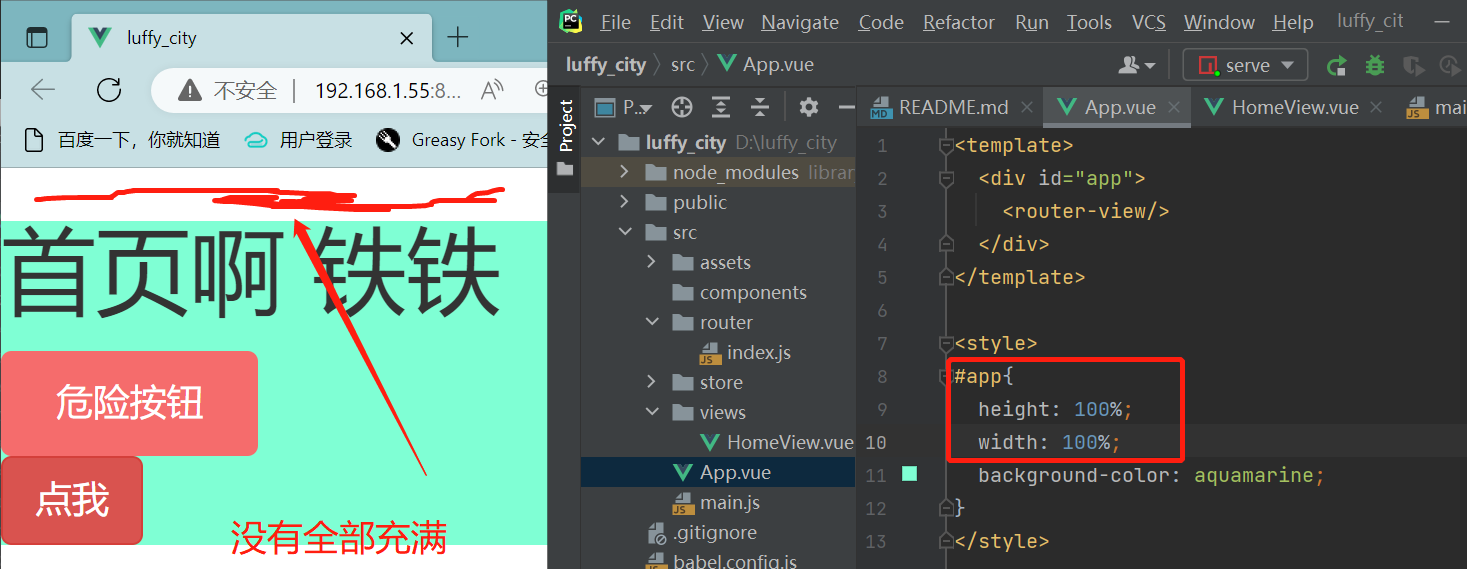Go back in the browser
Image resolution: width=1467 pixels, height=569 pixels.
(x=43, y=90)
